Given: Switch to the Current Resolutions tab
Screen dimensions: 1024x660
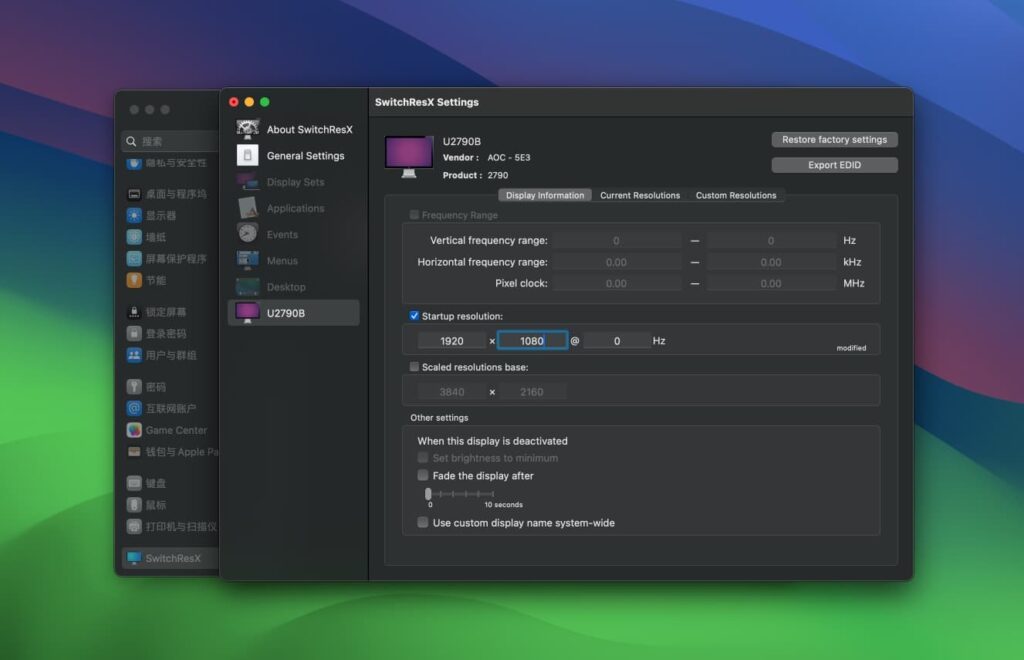Looking at the screenshot, I should pyautogui.click(x=639, y=195).
